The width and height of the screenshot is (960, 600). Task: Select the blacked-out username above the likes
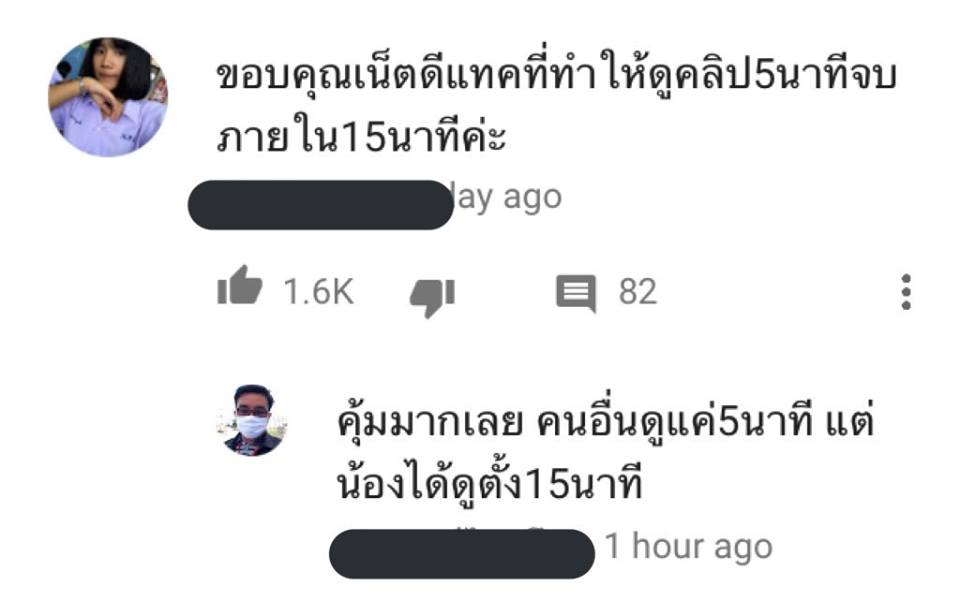320,204
